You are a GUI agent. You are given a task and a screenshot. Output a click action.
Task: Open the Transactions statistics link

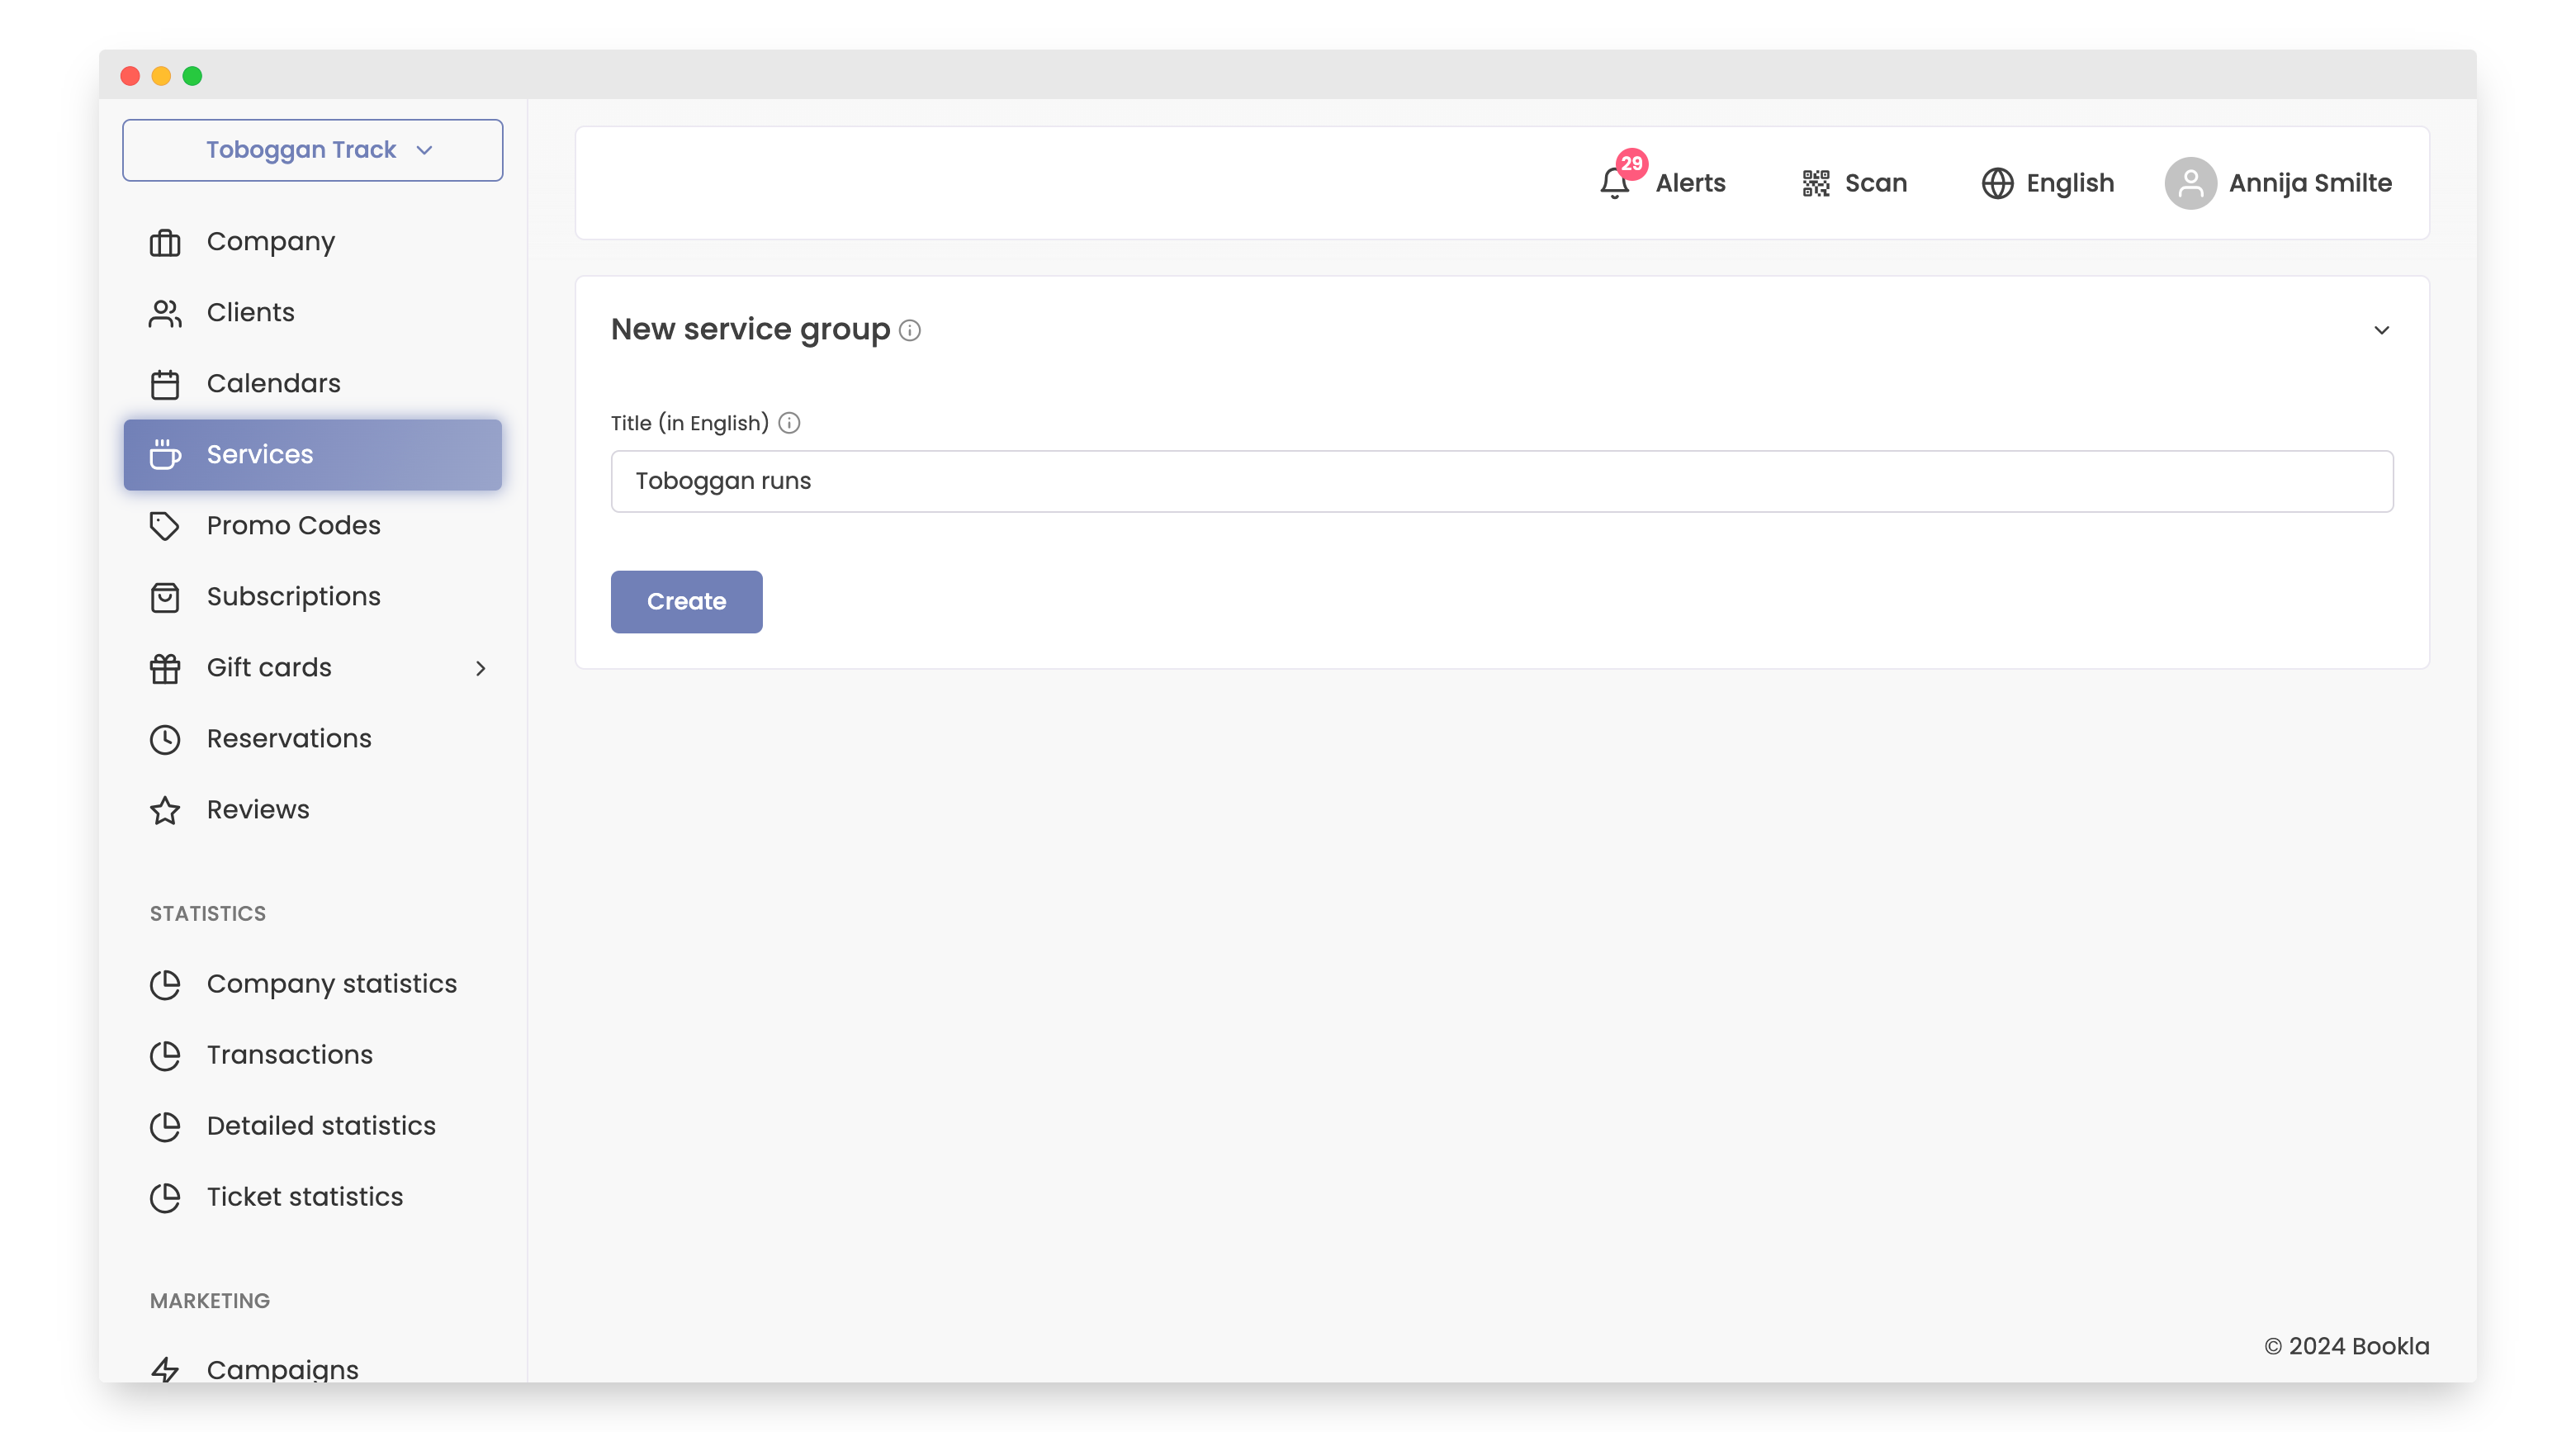click(x=289, y=1055)
